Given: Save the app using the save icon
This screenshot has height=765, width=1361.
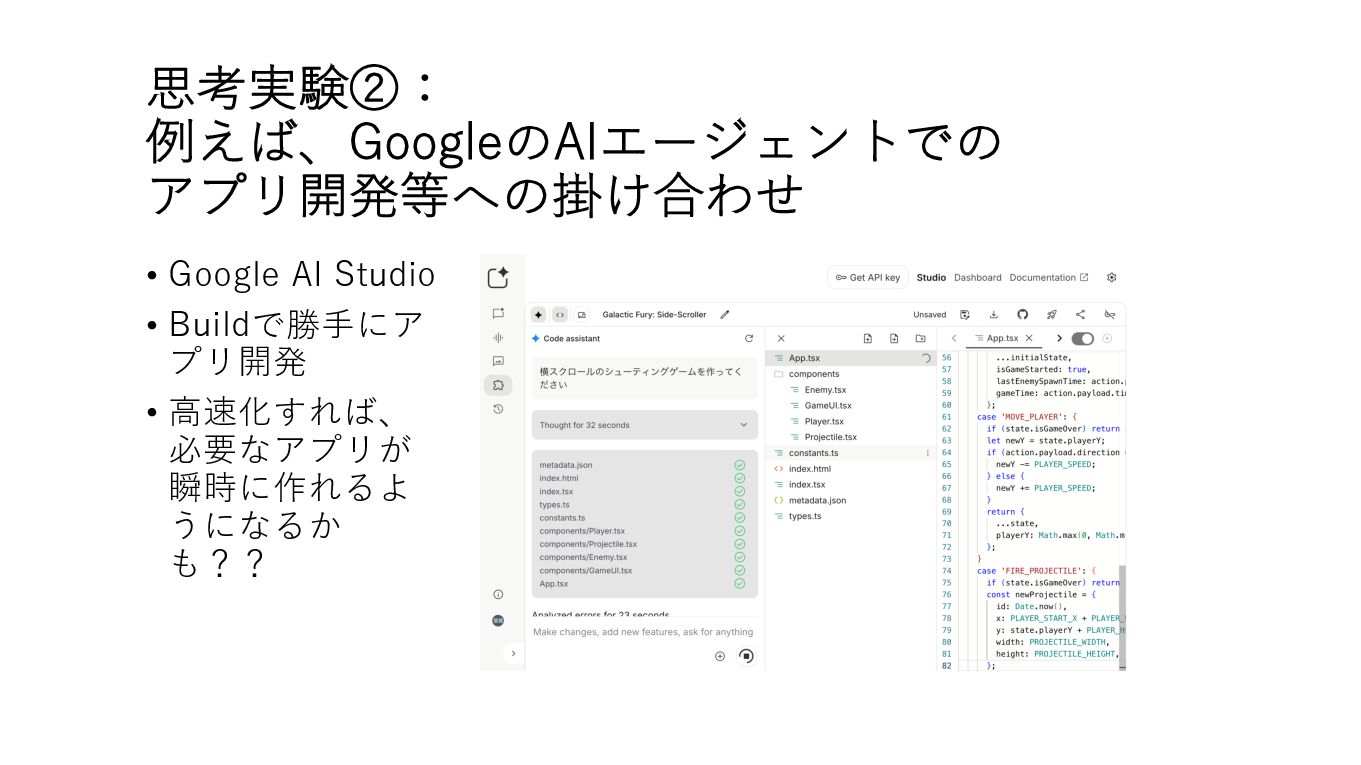Looking at the screenshot, I should point(965,314).
